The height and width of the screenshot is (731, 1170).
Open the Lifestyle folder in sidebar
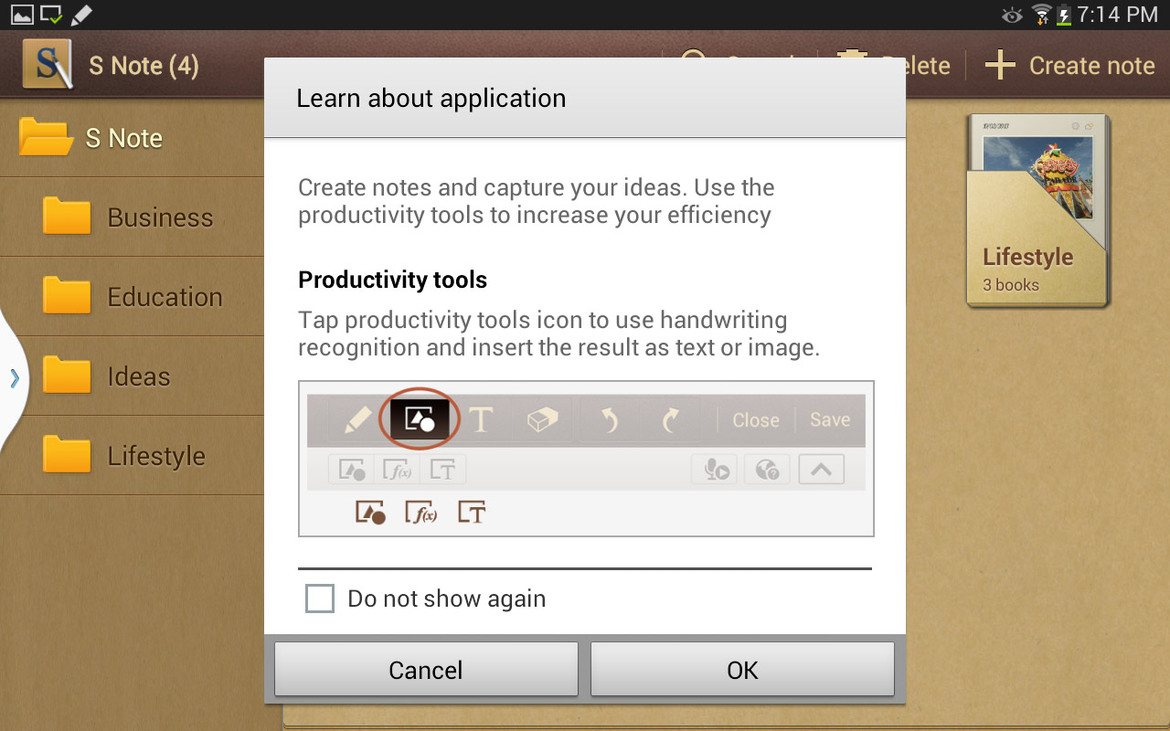coord(132,455)
